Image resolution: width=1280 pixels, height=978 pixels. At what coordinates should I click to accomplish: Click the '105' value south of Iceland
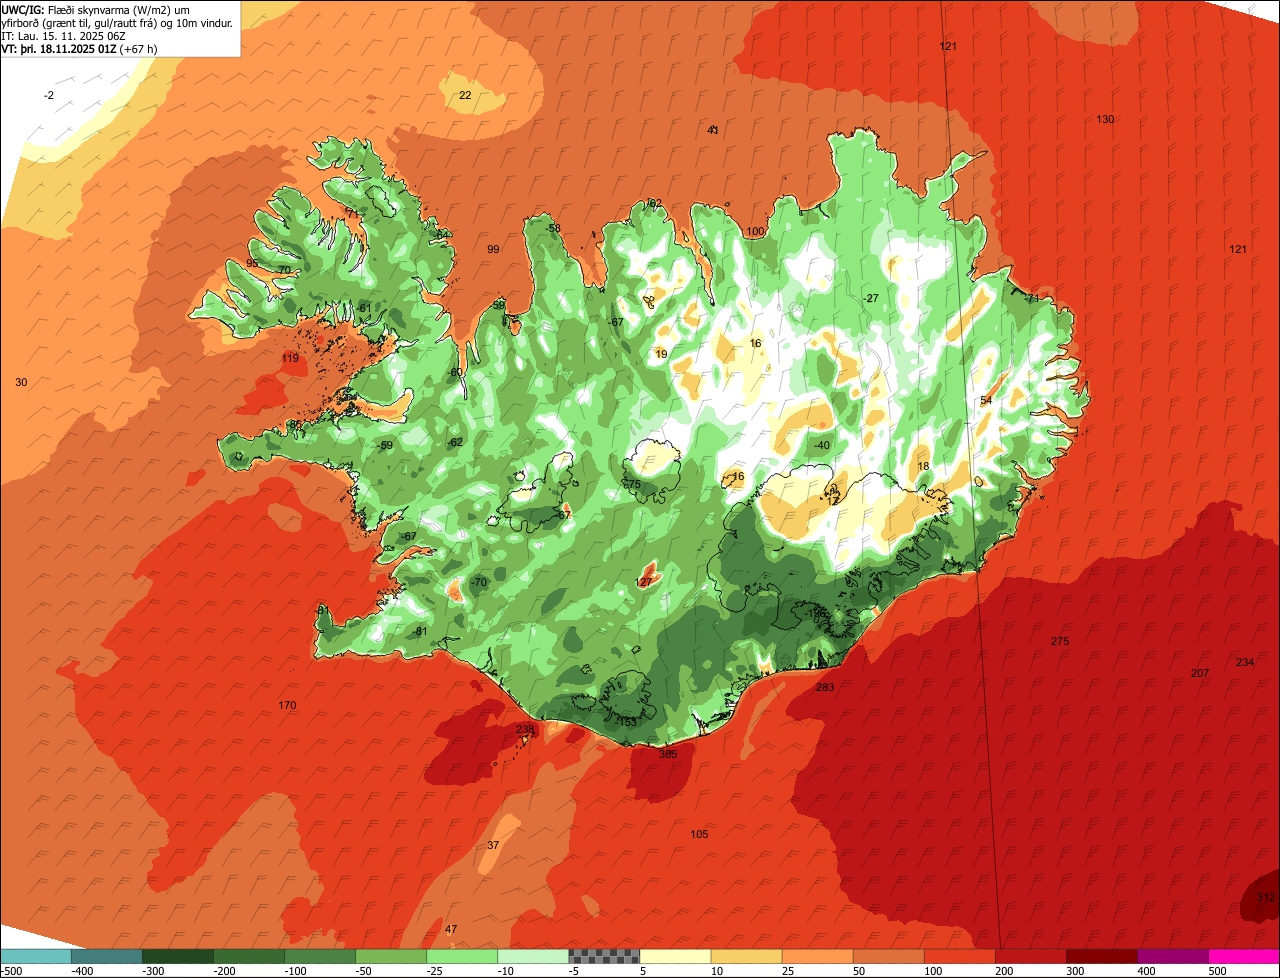[699, 834]
